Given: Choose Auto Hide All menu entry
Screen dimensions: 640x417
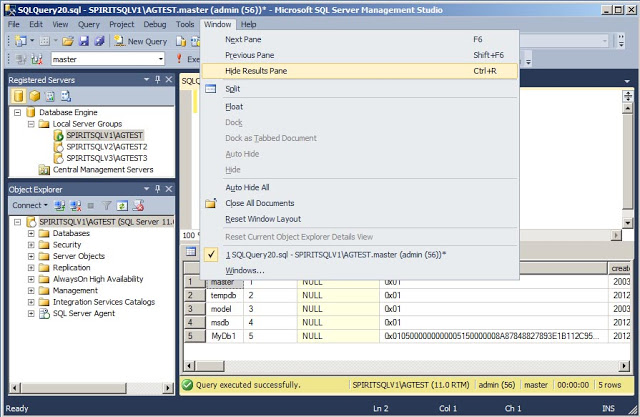Looking at the screenshot, I should point(360,188).
